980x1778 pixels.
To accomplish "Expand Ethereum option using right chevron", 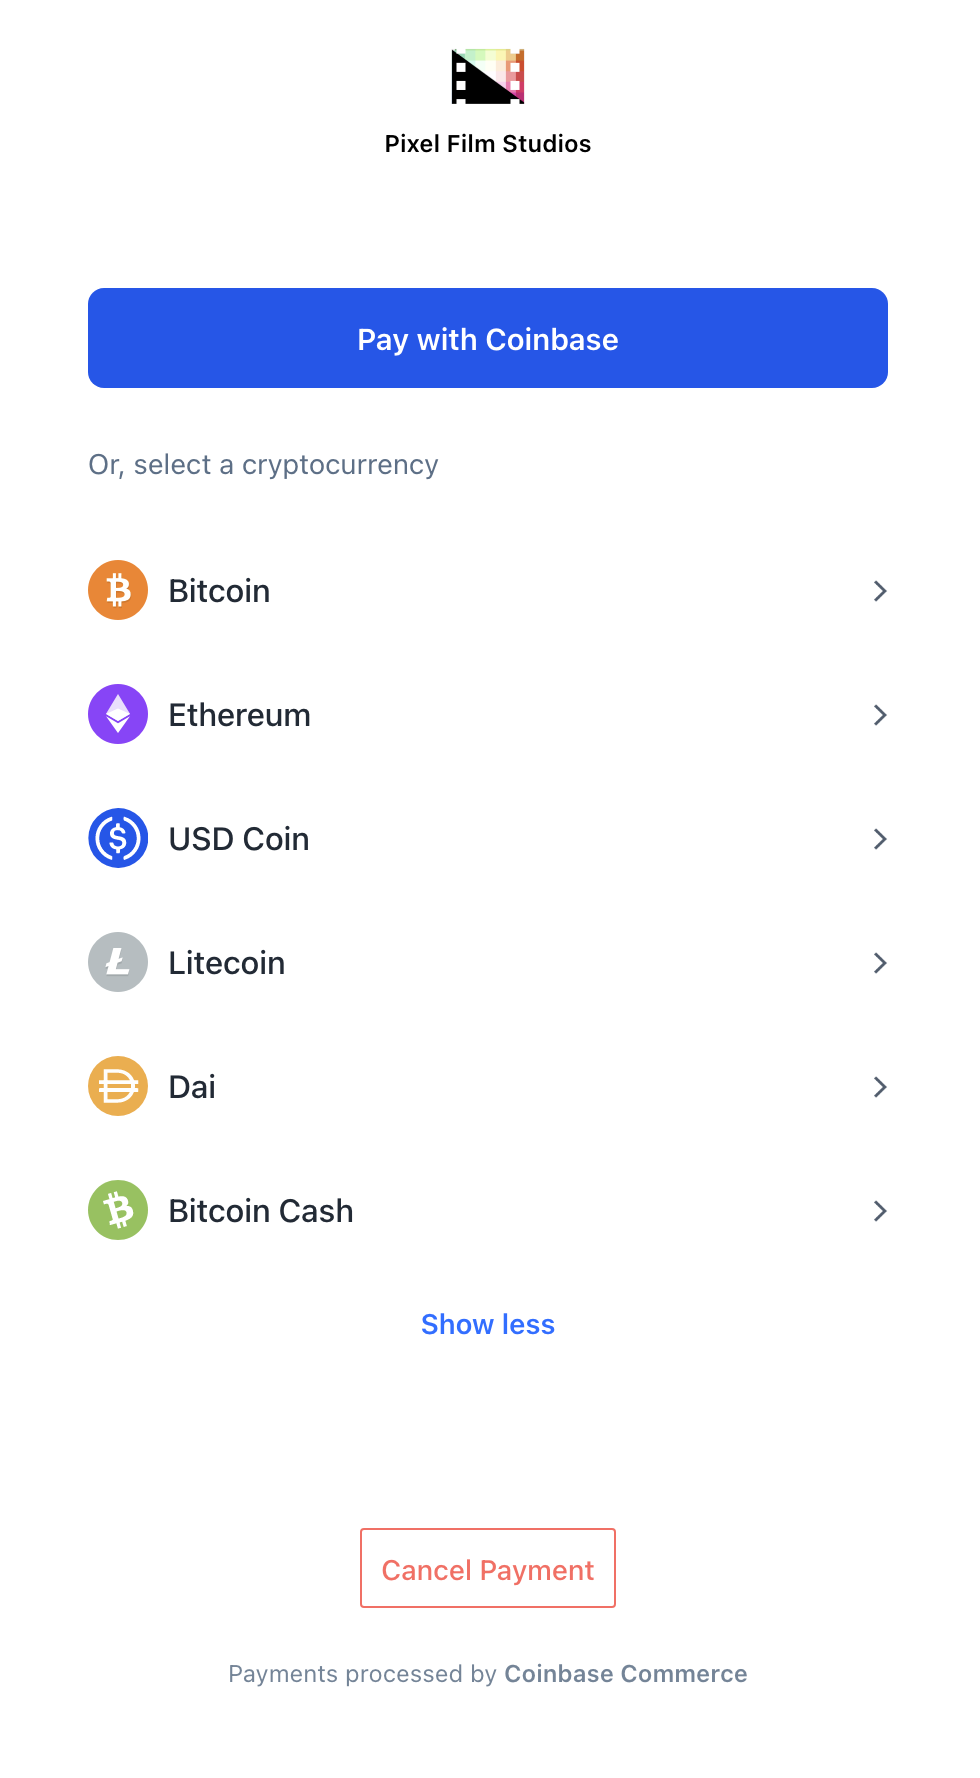I will pyautogui.click(x=880, y=715).
